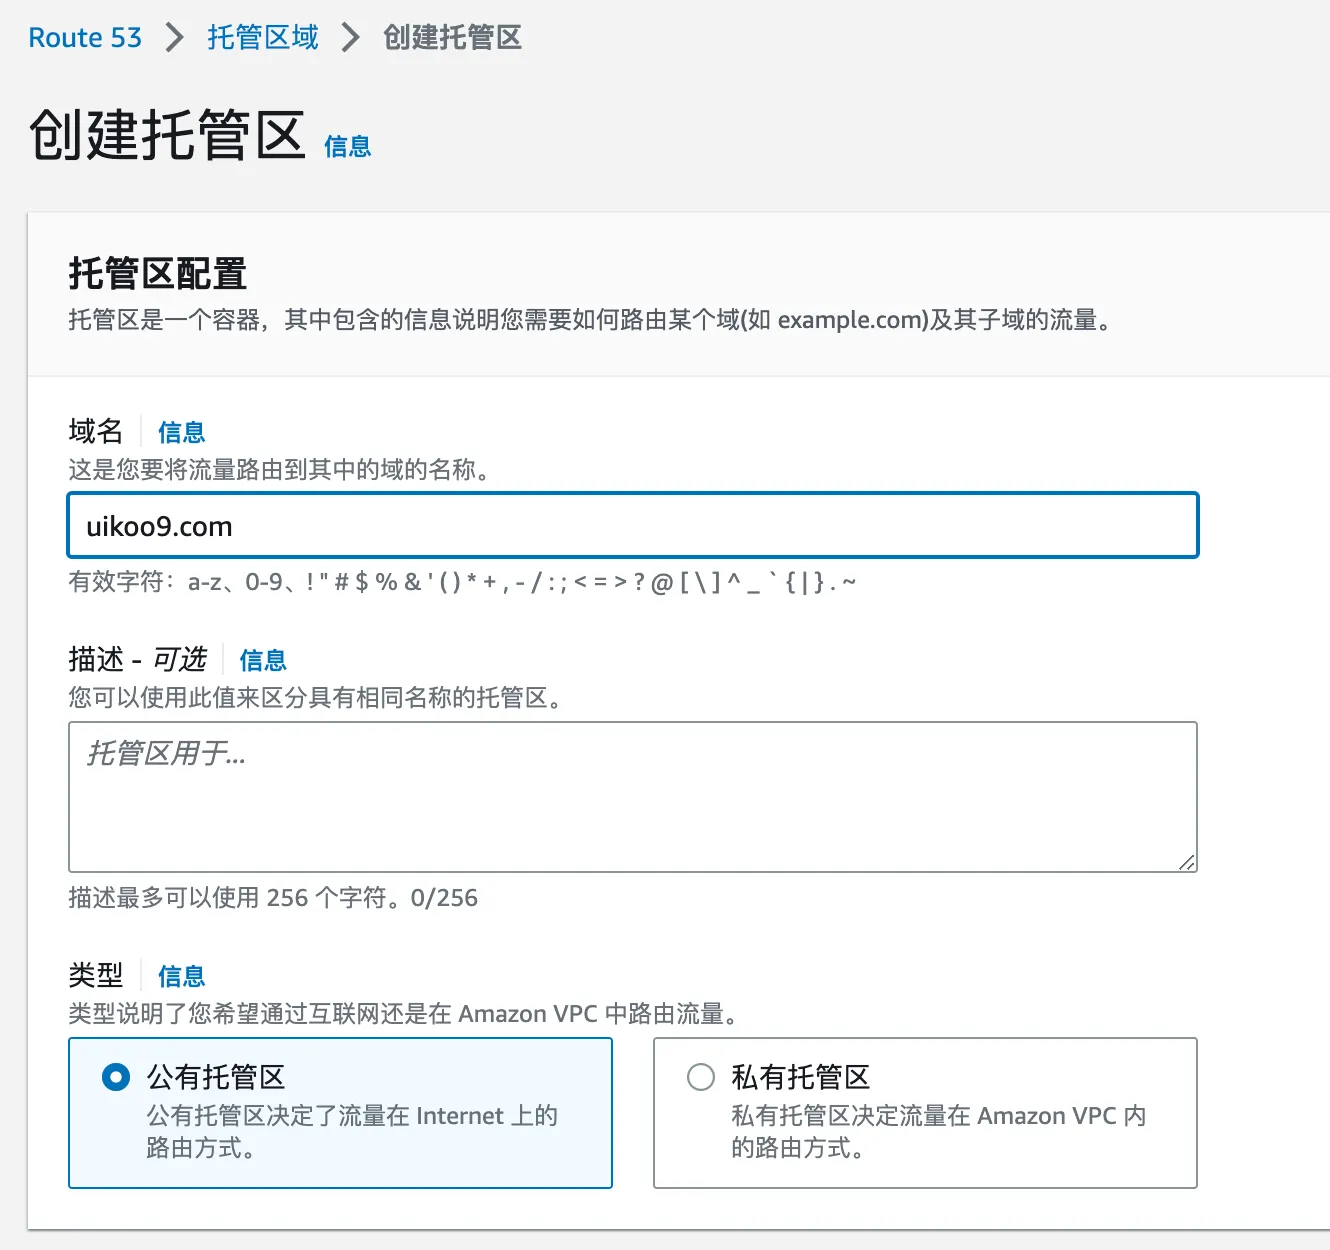
Task: Click the 描述 - 可选 field label
Action: 137,660
